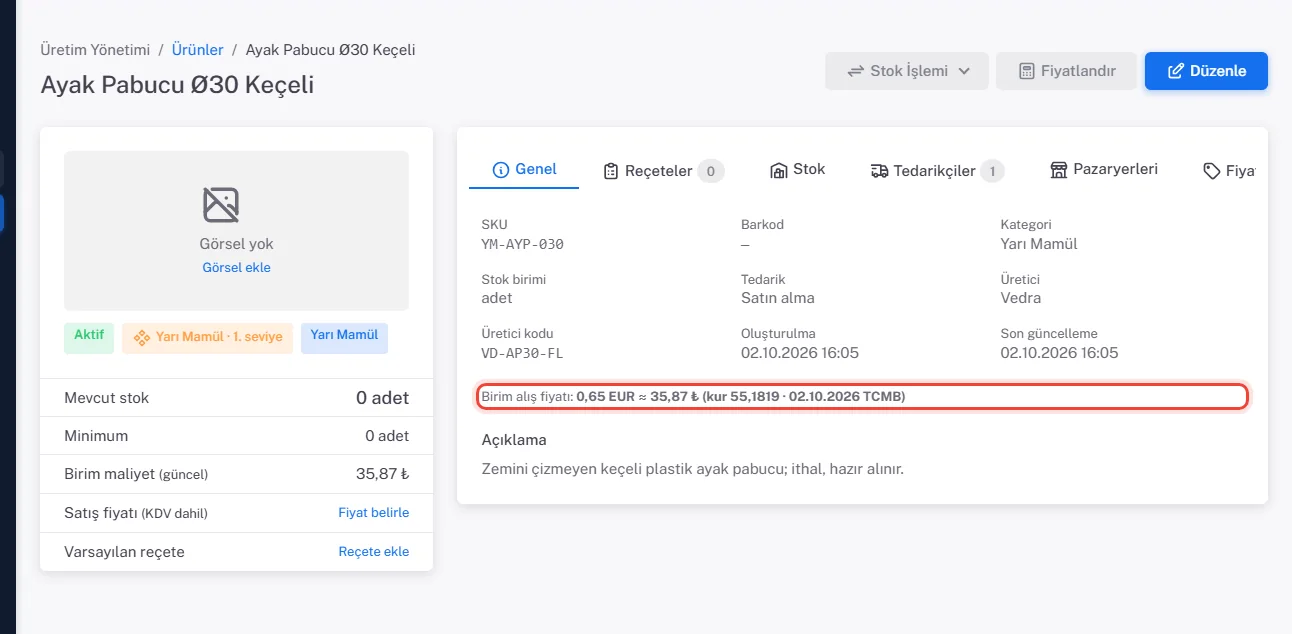Viewport: 1292px width, 634px height.
Task: Click the Tedarik value Satın alma
Action: coord(778,298)
